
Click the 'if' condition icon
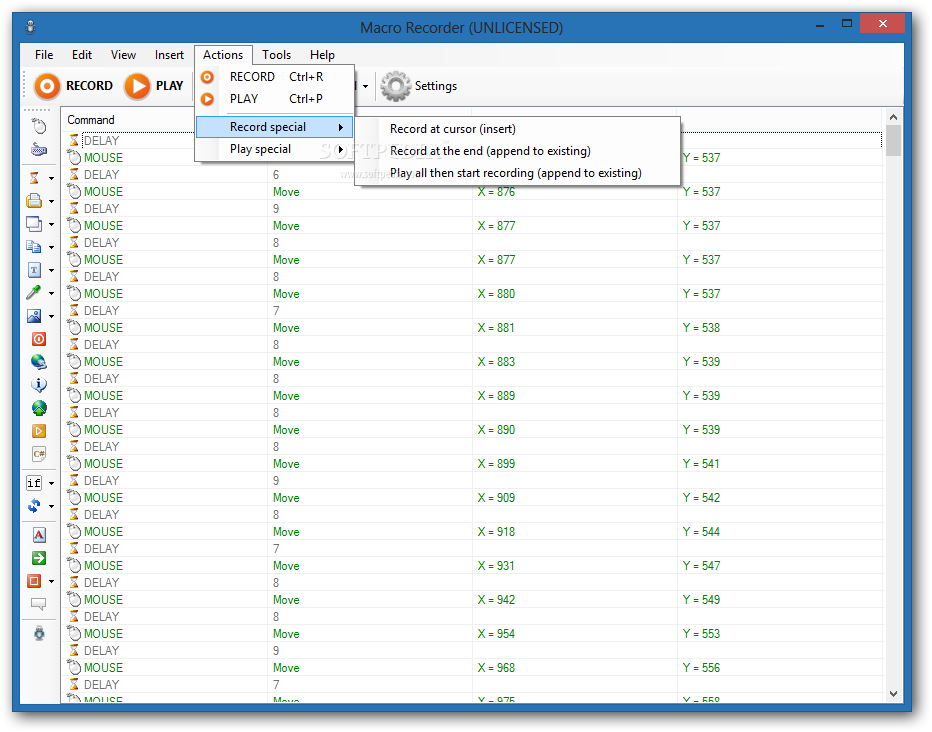click(34, 483)
